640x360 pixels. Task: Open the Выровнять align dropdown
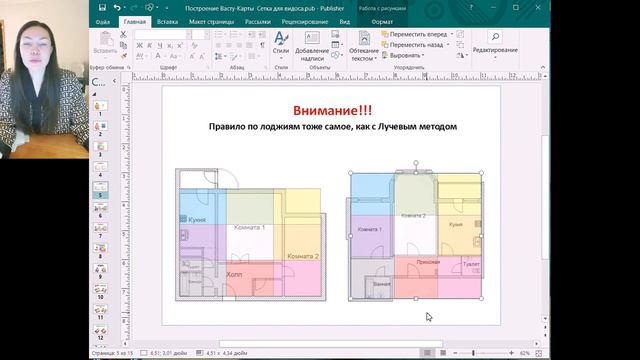click(402, 55)
